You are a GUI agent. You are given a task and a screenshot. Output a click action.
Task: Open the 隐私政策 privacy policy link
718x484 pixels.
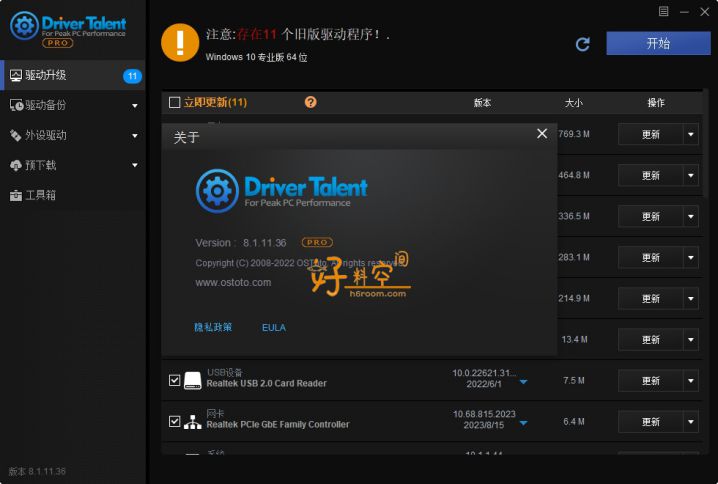tap(213, 327)
